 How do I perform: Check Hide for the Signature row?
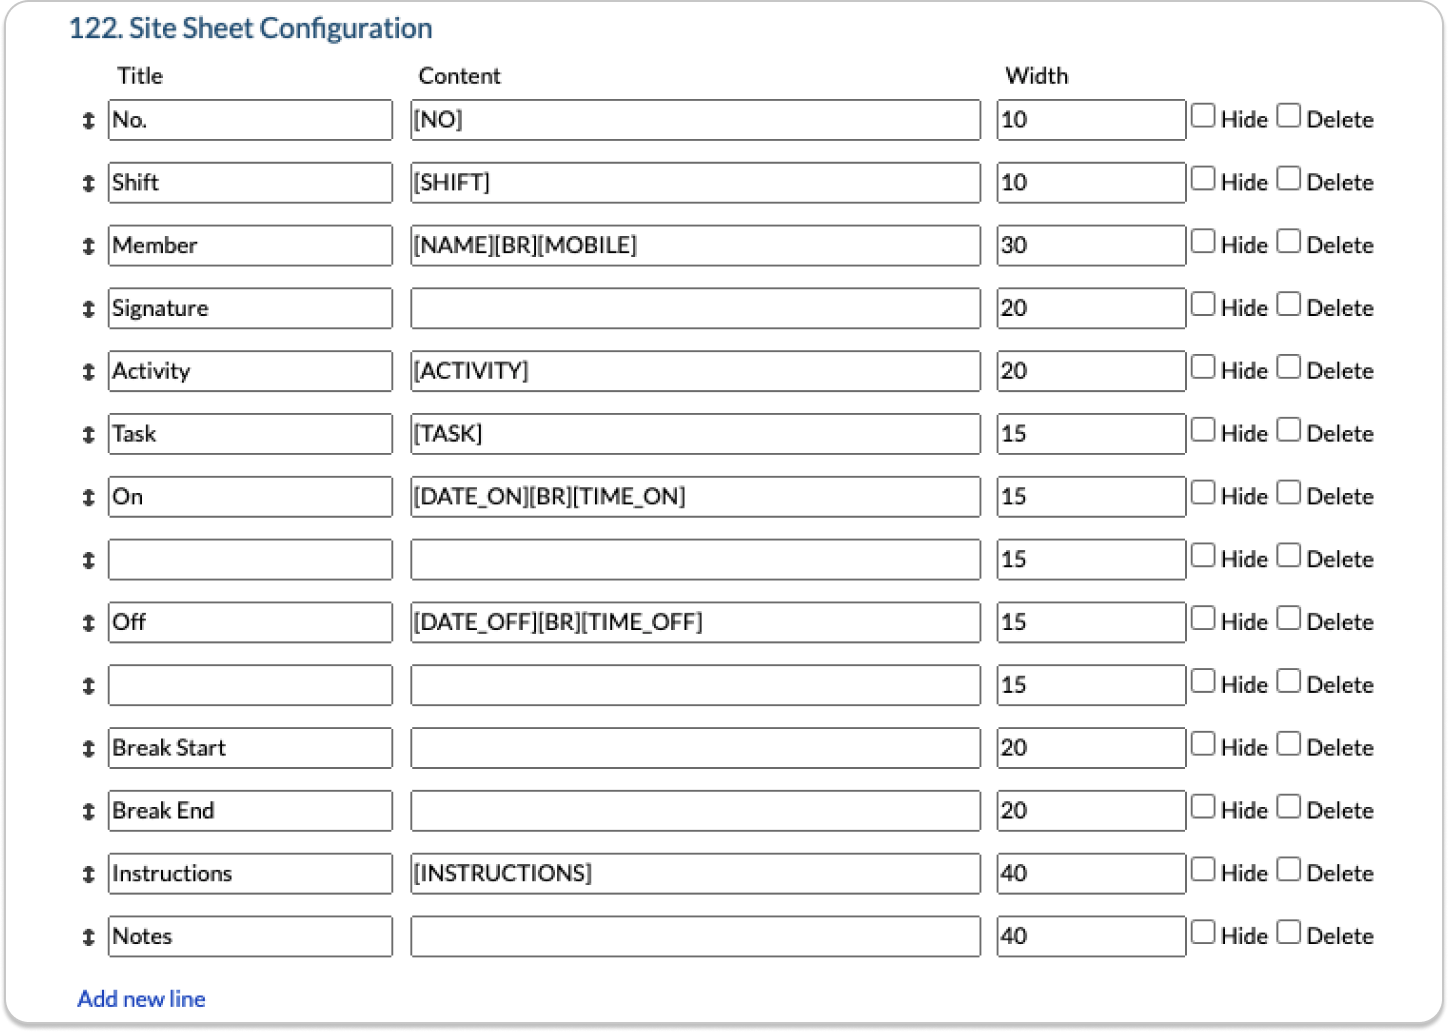(x=1203, y=305)
